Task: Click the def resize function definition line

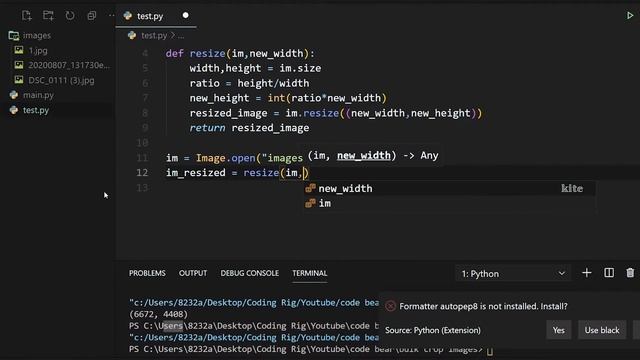Action: (240, 53)
